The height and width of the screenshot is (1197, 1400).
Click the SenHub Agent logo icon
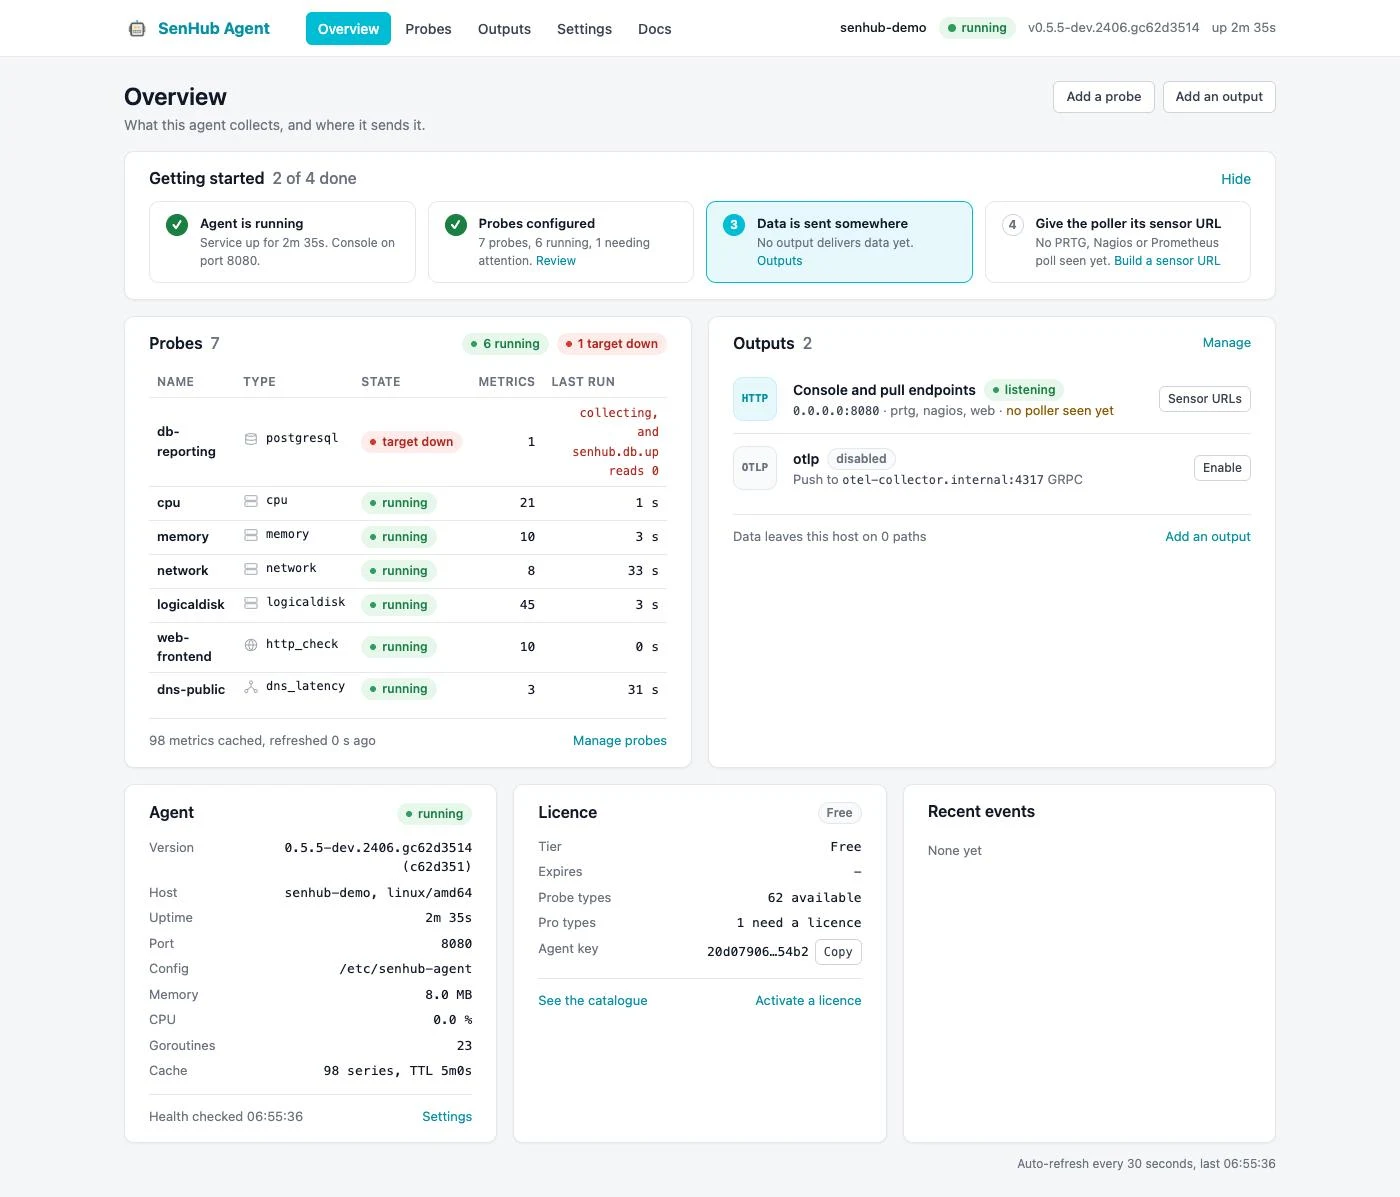(137, 29)
